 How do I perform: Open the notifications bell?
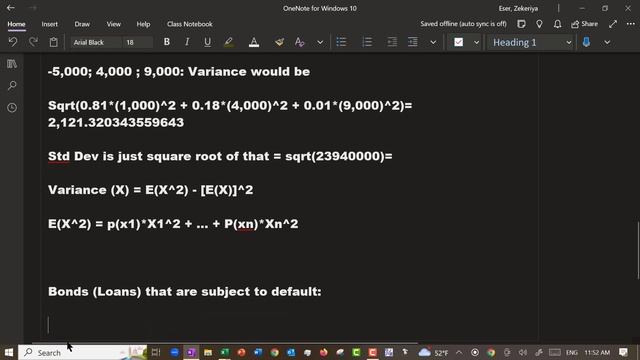tap(557, 24)
